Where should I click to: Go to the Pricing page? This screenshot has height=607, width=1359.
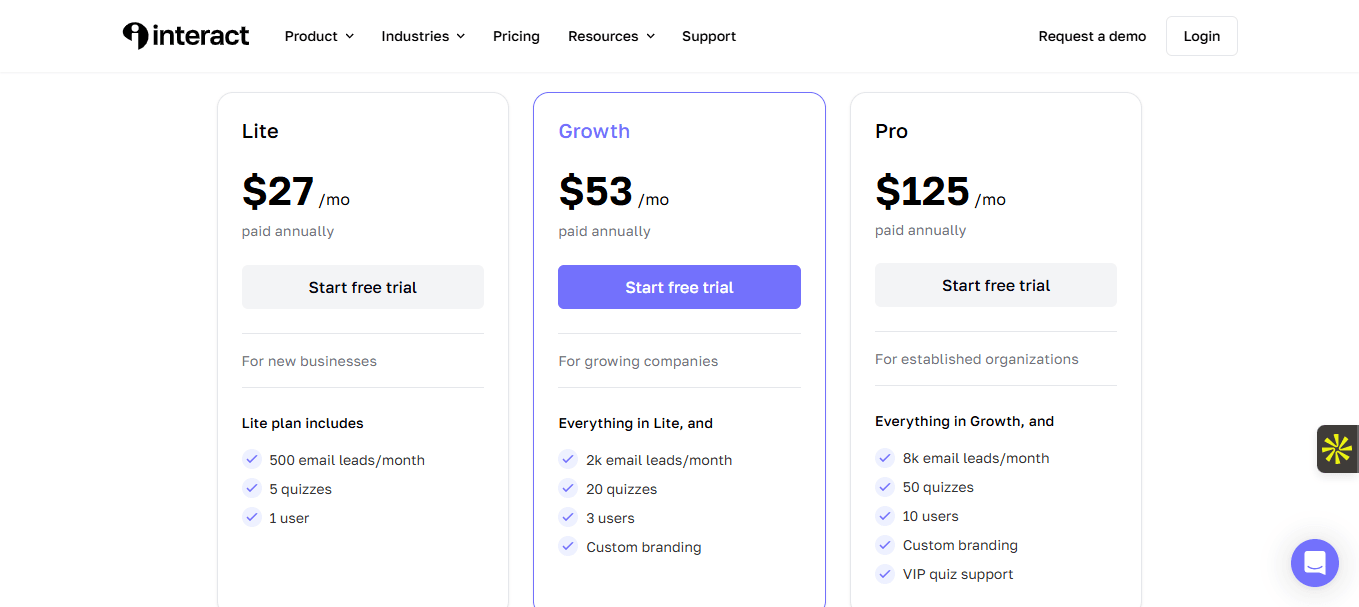516,36
